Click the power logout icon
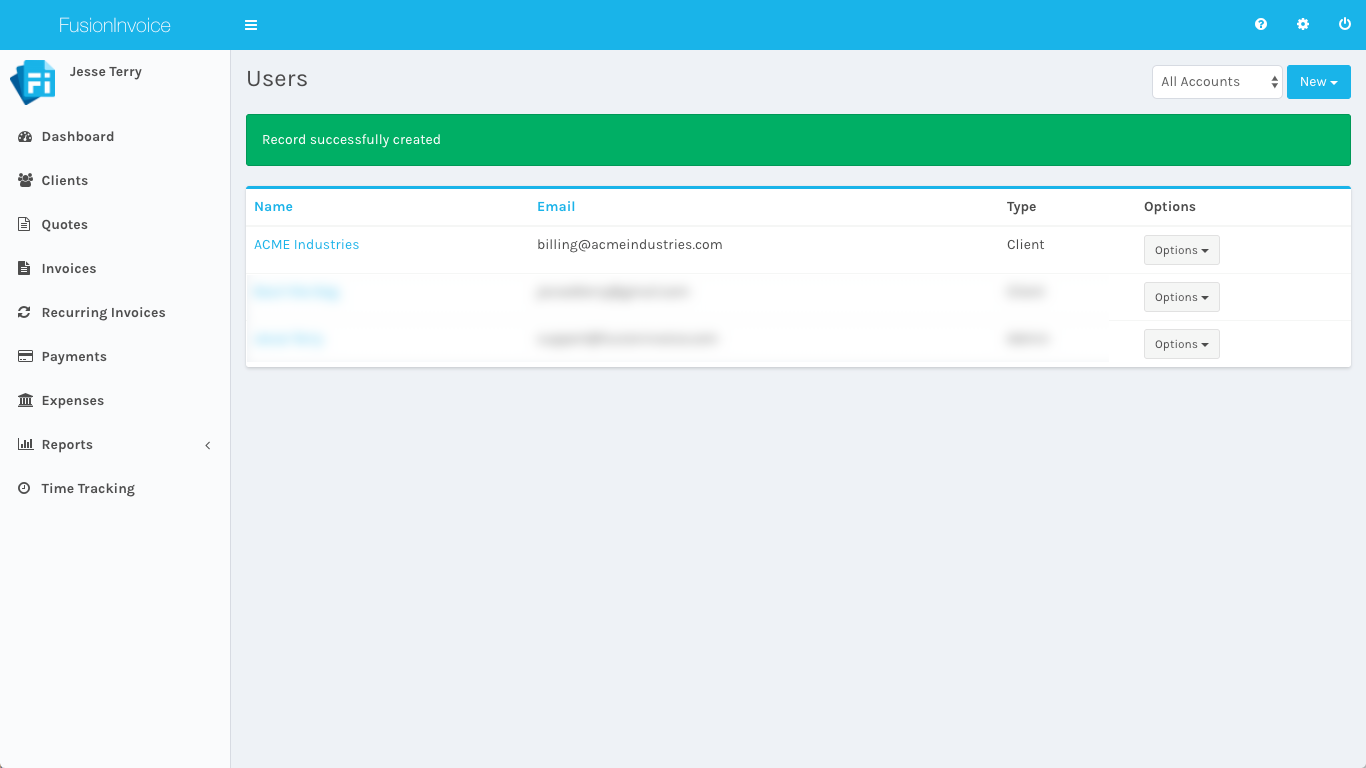 1345,25
